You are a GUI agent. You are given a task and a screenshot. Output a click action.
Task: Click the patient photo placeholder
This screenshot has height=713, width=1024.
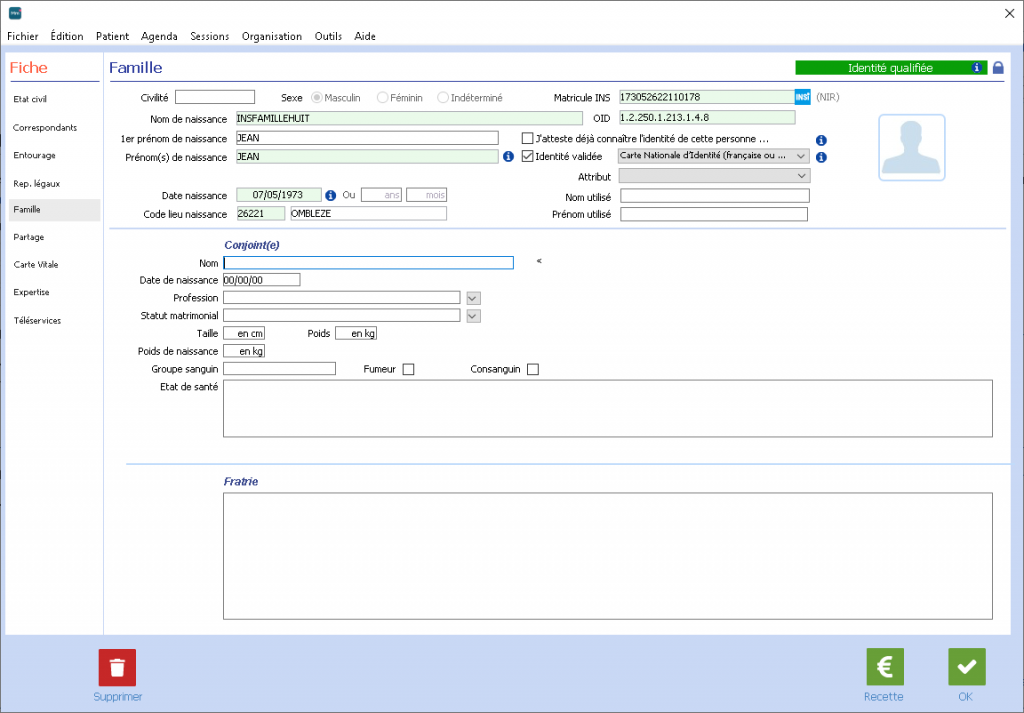tap(912, 148)
